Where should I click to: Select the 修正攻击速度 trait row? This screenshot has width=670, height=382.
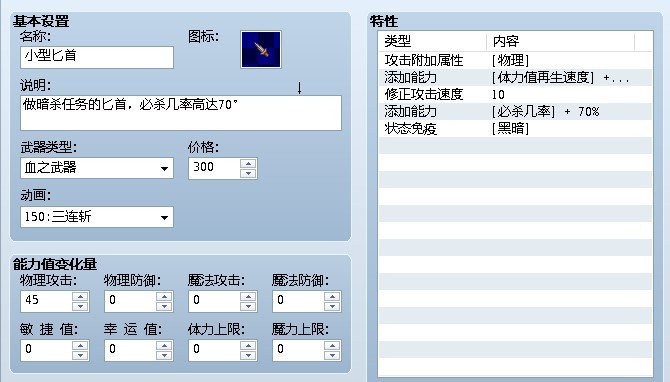click(515, 94)
